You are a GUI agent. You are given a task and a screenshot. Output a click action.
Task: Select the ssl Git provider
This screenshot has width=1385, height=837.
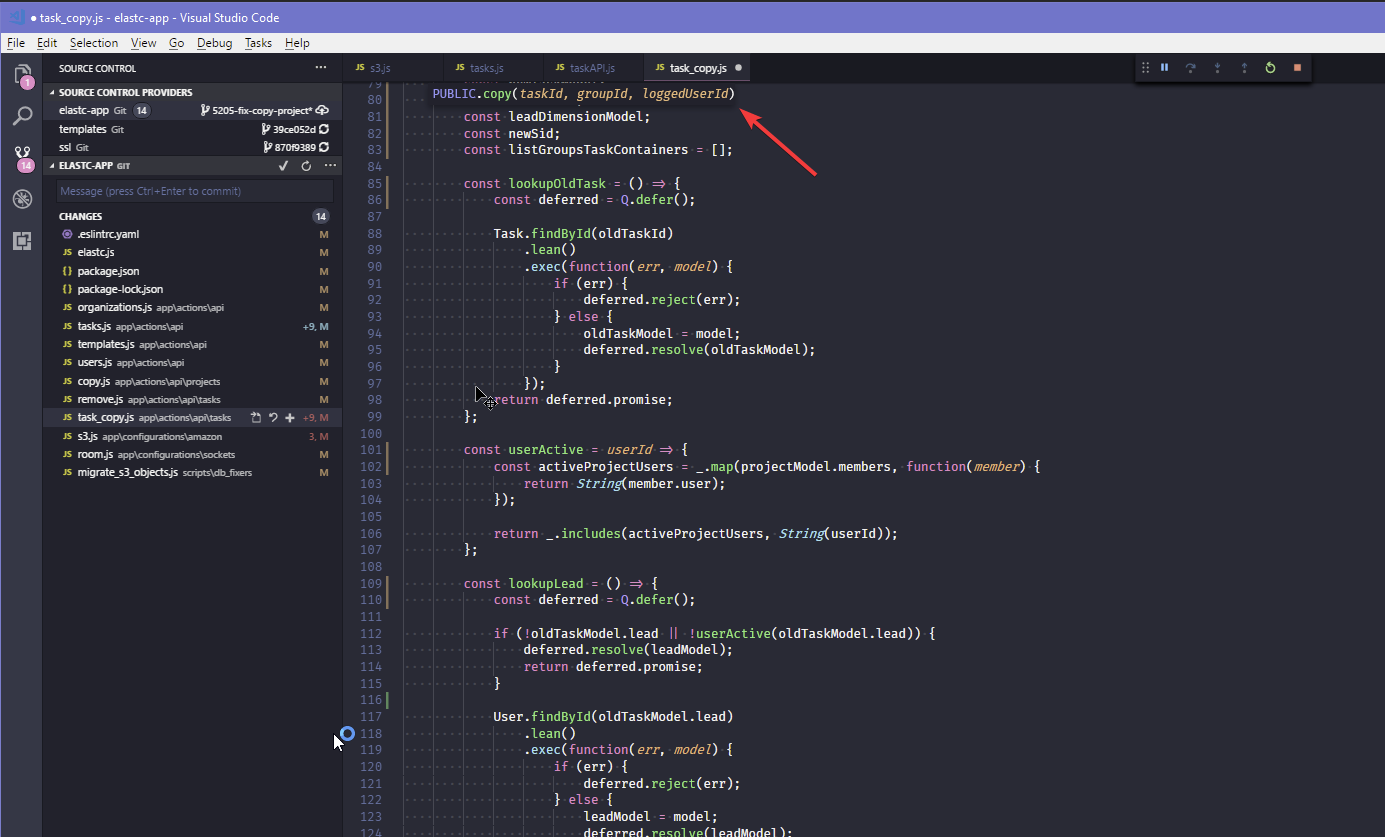point(192,147)
